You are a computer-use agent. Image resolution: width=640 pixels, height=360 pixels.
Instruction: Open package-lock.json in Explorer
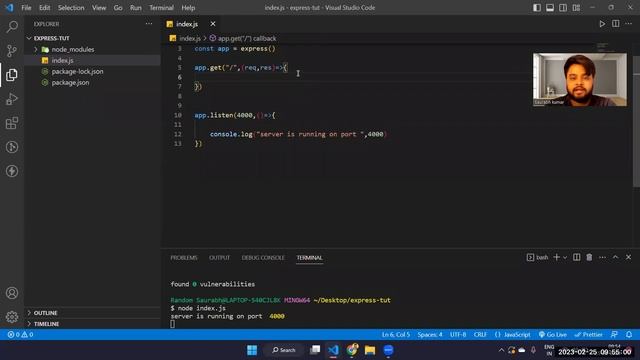pos(77,71)
